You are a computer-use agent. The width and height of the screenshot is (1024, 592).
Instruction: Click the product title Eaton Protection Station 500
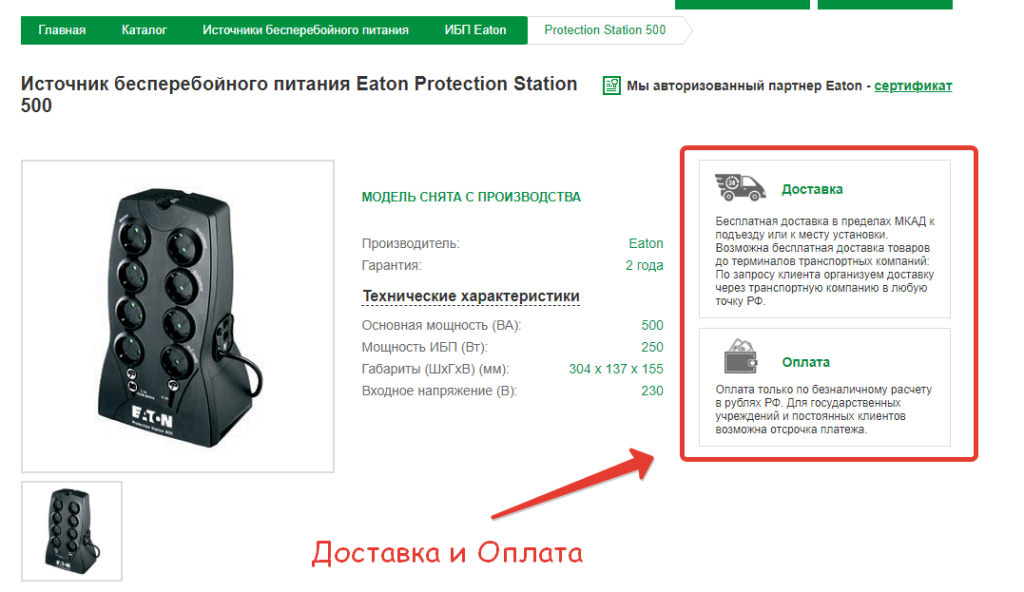(299, 95)
